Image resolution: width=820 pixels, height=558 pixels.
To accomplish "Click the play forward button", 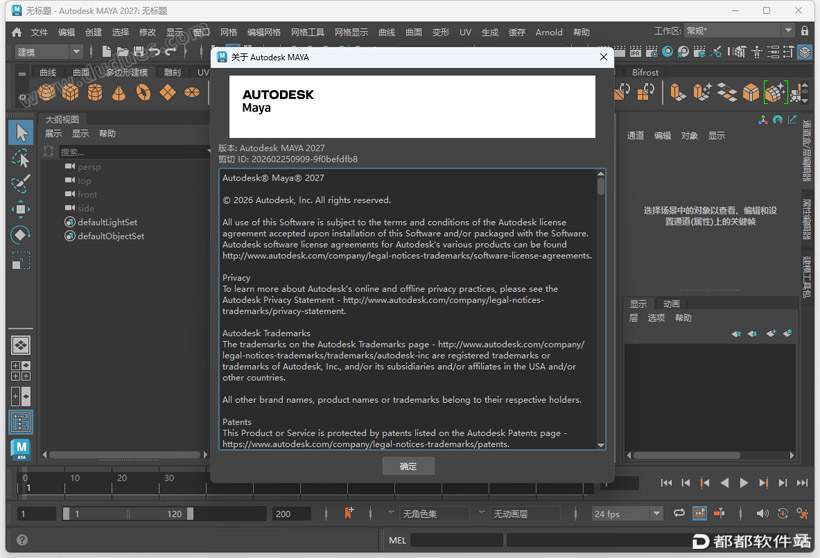I will pos(743,483).
